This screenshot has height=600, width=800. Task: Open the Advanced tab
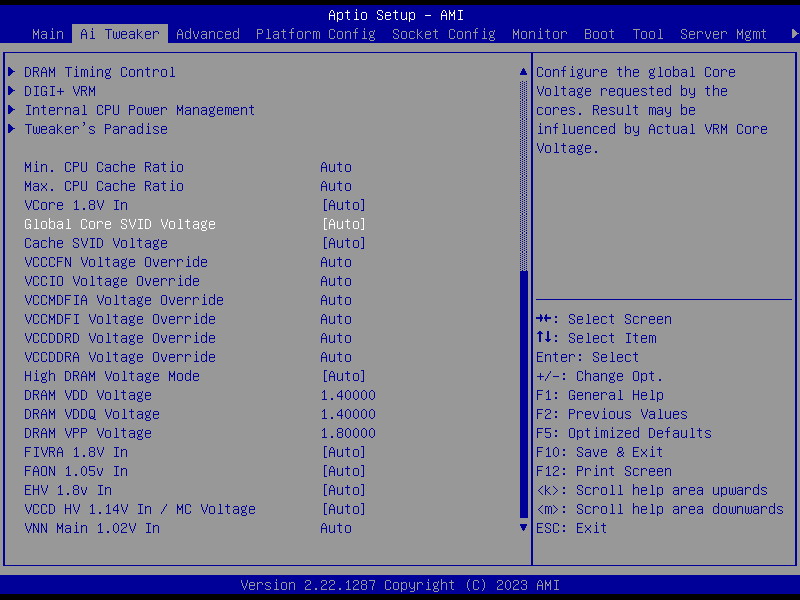(x=208, y=34)
